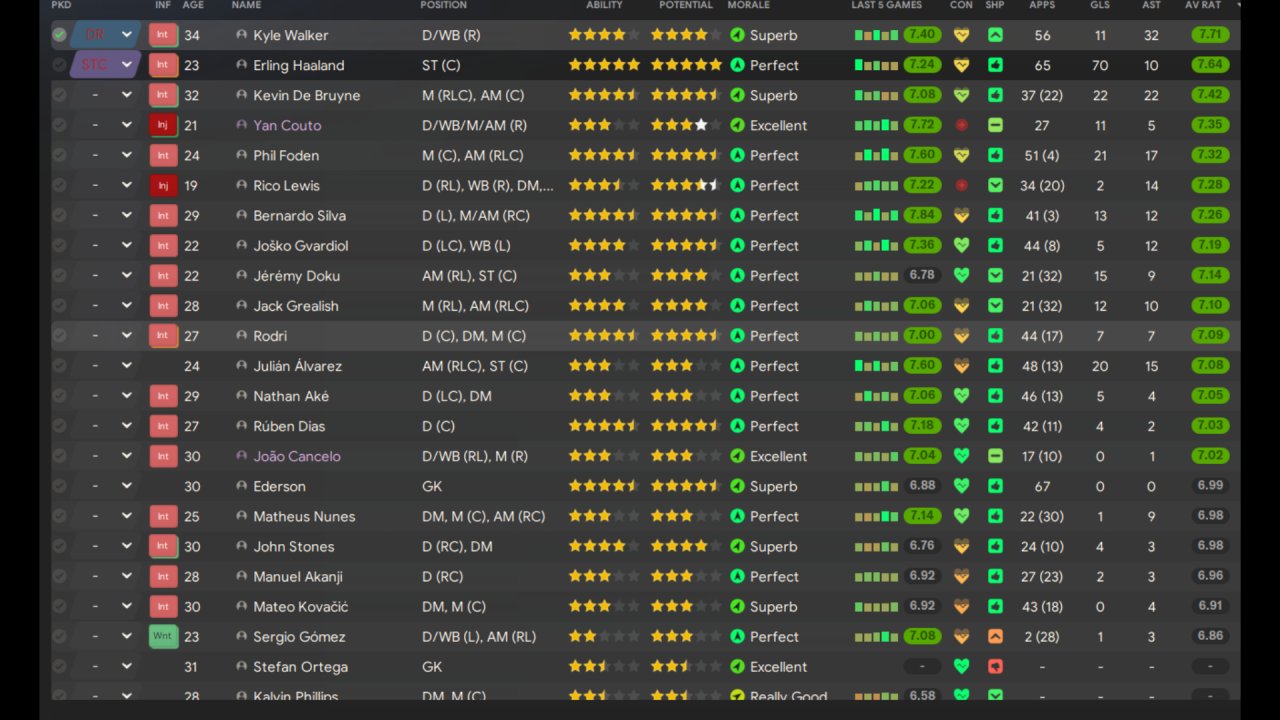
Task: Click Yan Couto's Excellent morale icon
Action: point(737,125)
